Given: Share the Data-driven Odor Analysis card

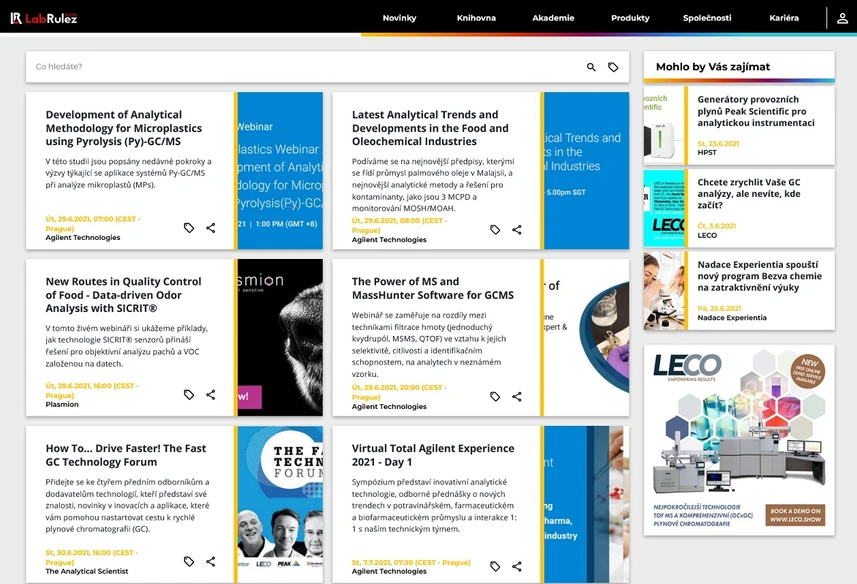Looking at the screenshot, I should click(x=210, y=394).
